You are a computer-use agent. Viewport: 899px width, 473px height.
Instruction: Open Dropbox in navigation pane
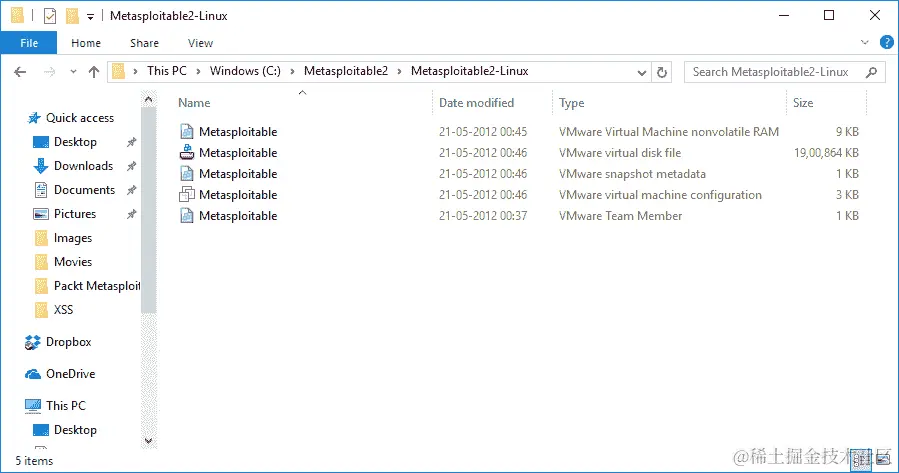[x=68, y=342]
